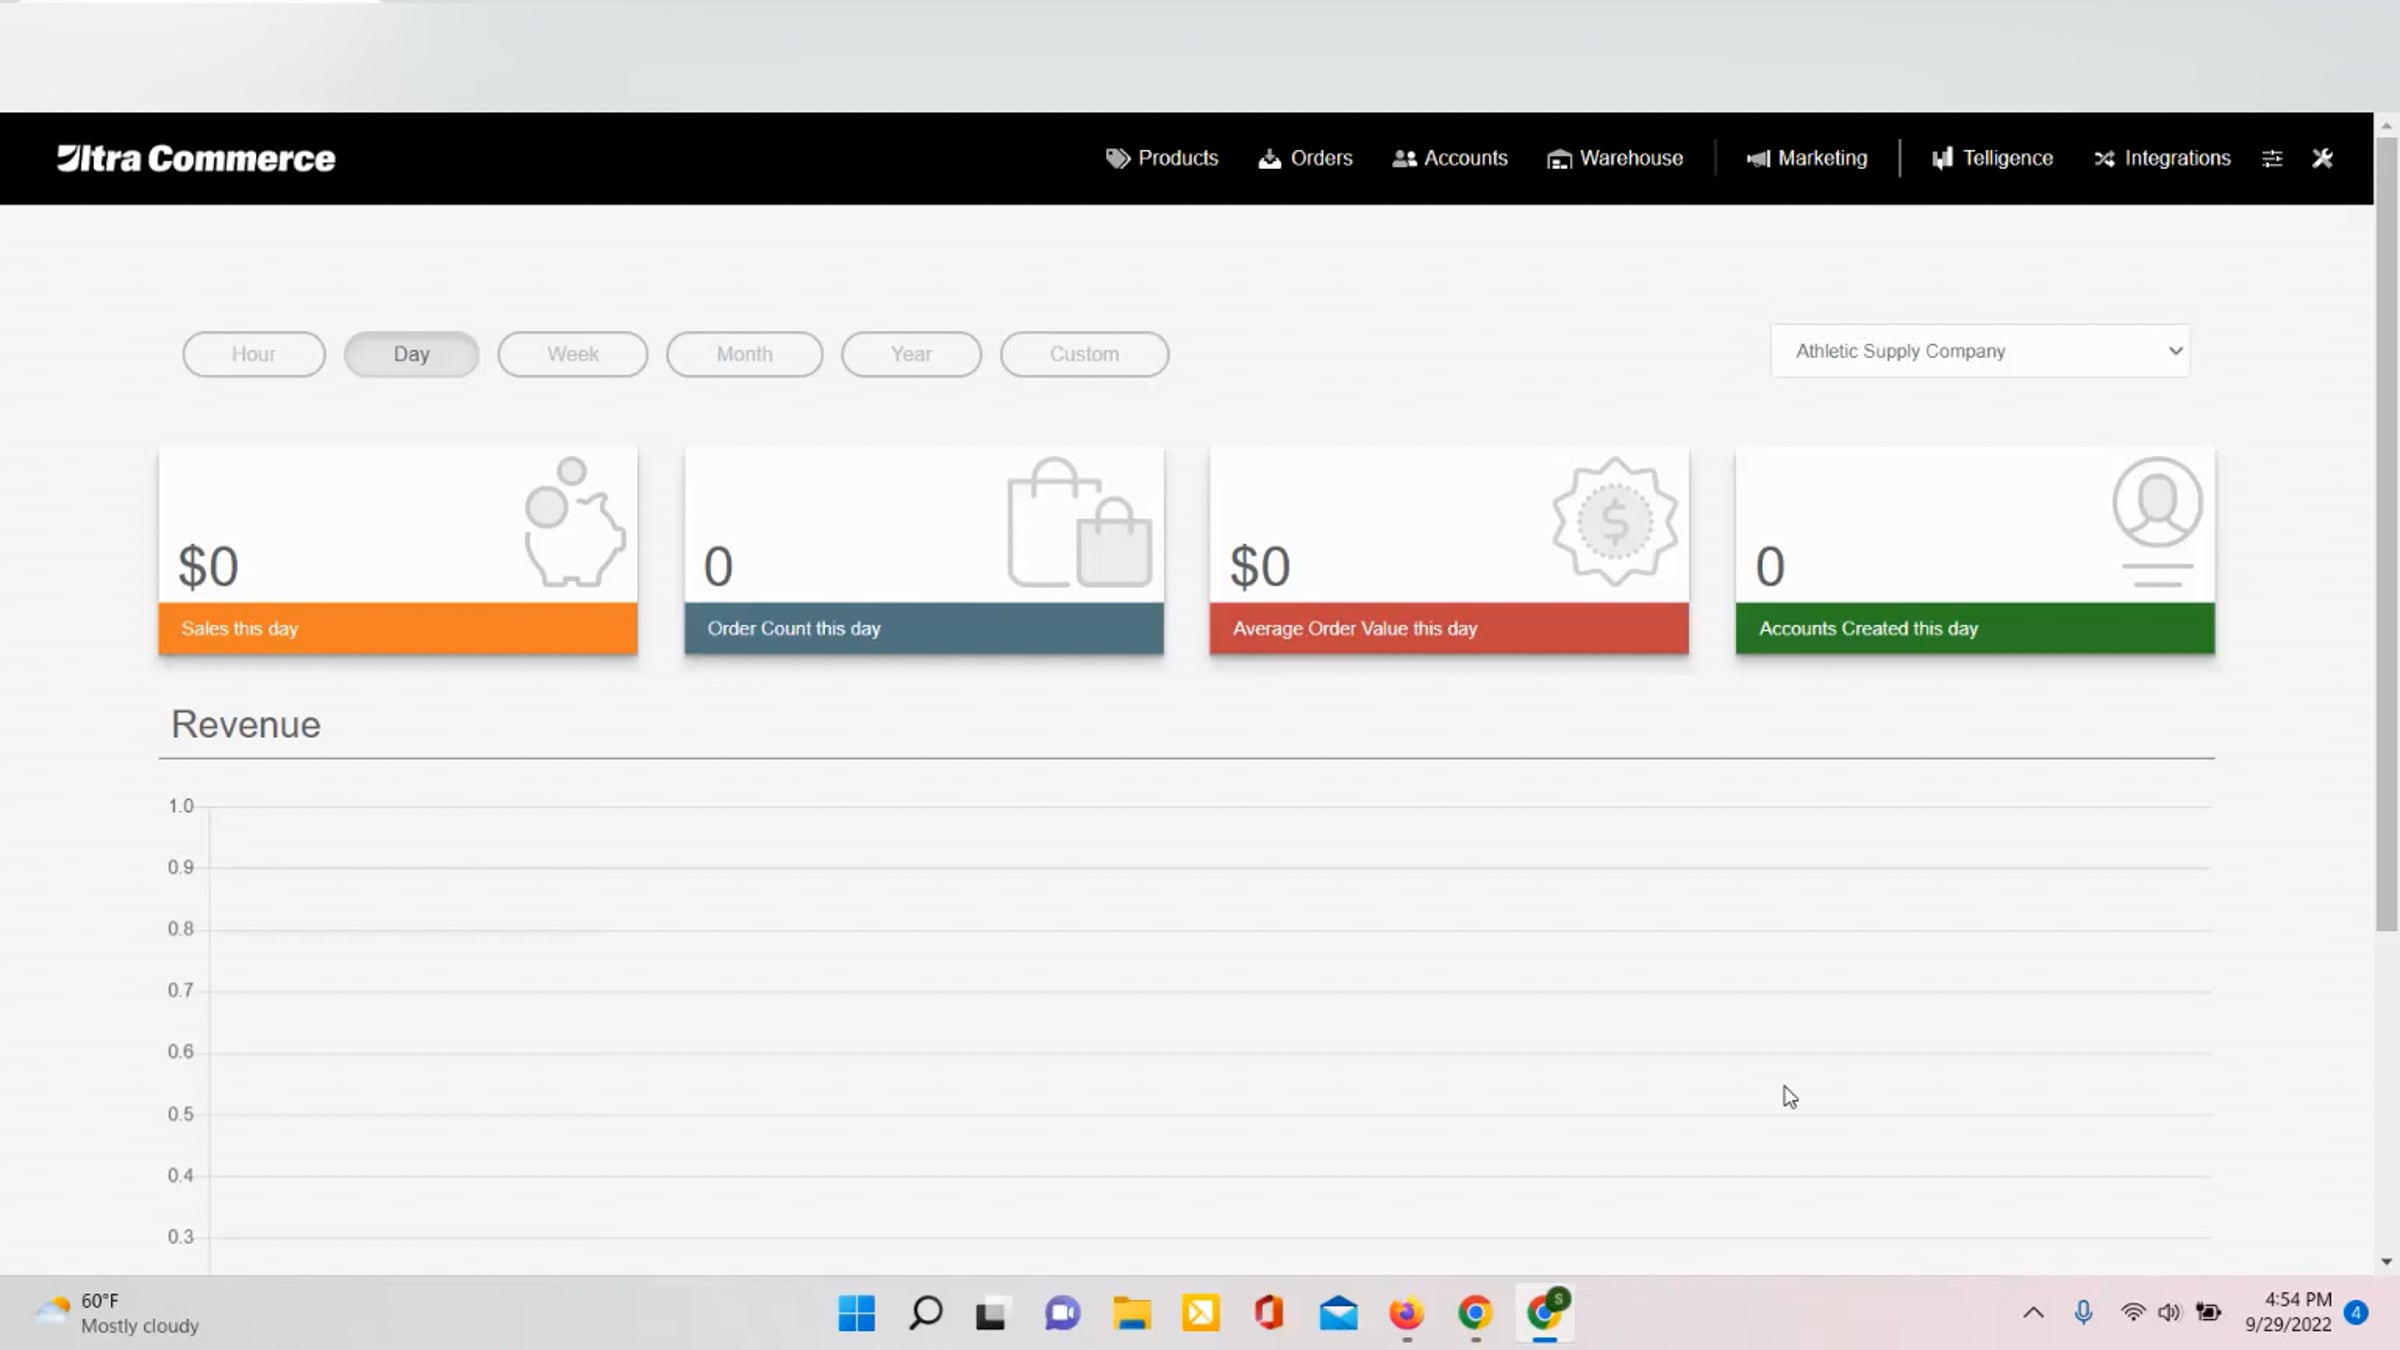Choose the Custom date range button
This screenshot has width=2400, height=1350.
click(1084, 354)
